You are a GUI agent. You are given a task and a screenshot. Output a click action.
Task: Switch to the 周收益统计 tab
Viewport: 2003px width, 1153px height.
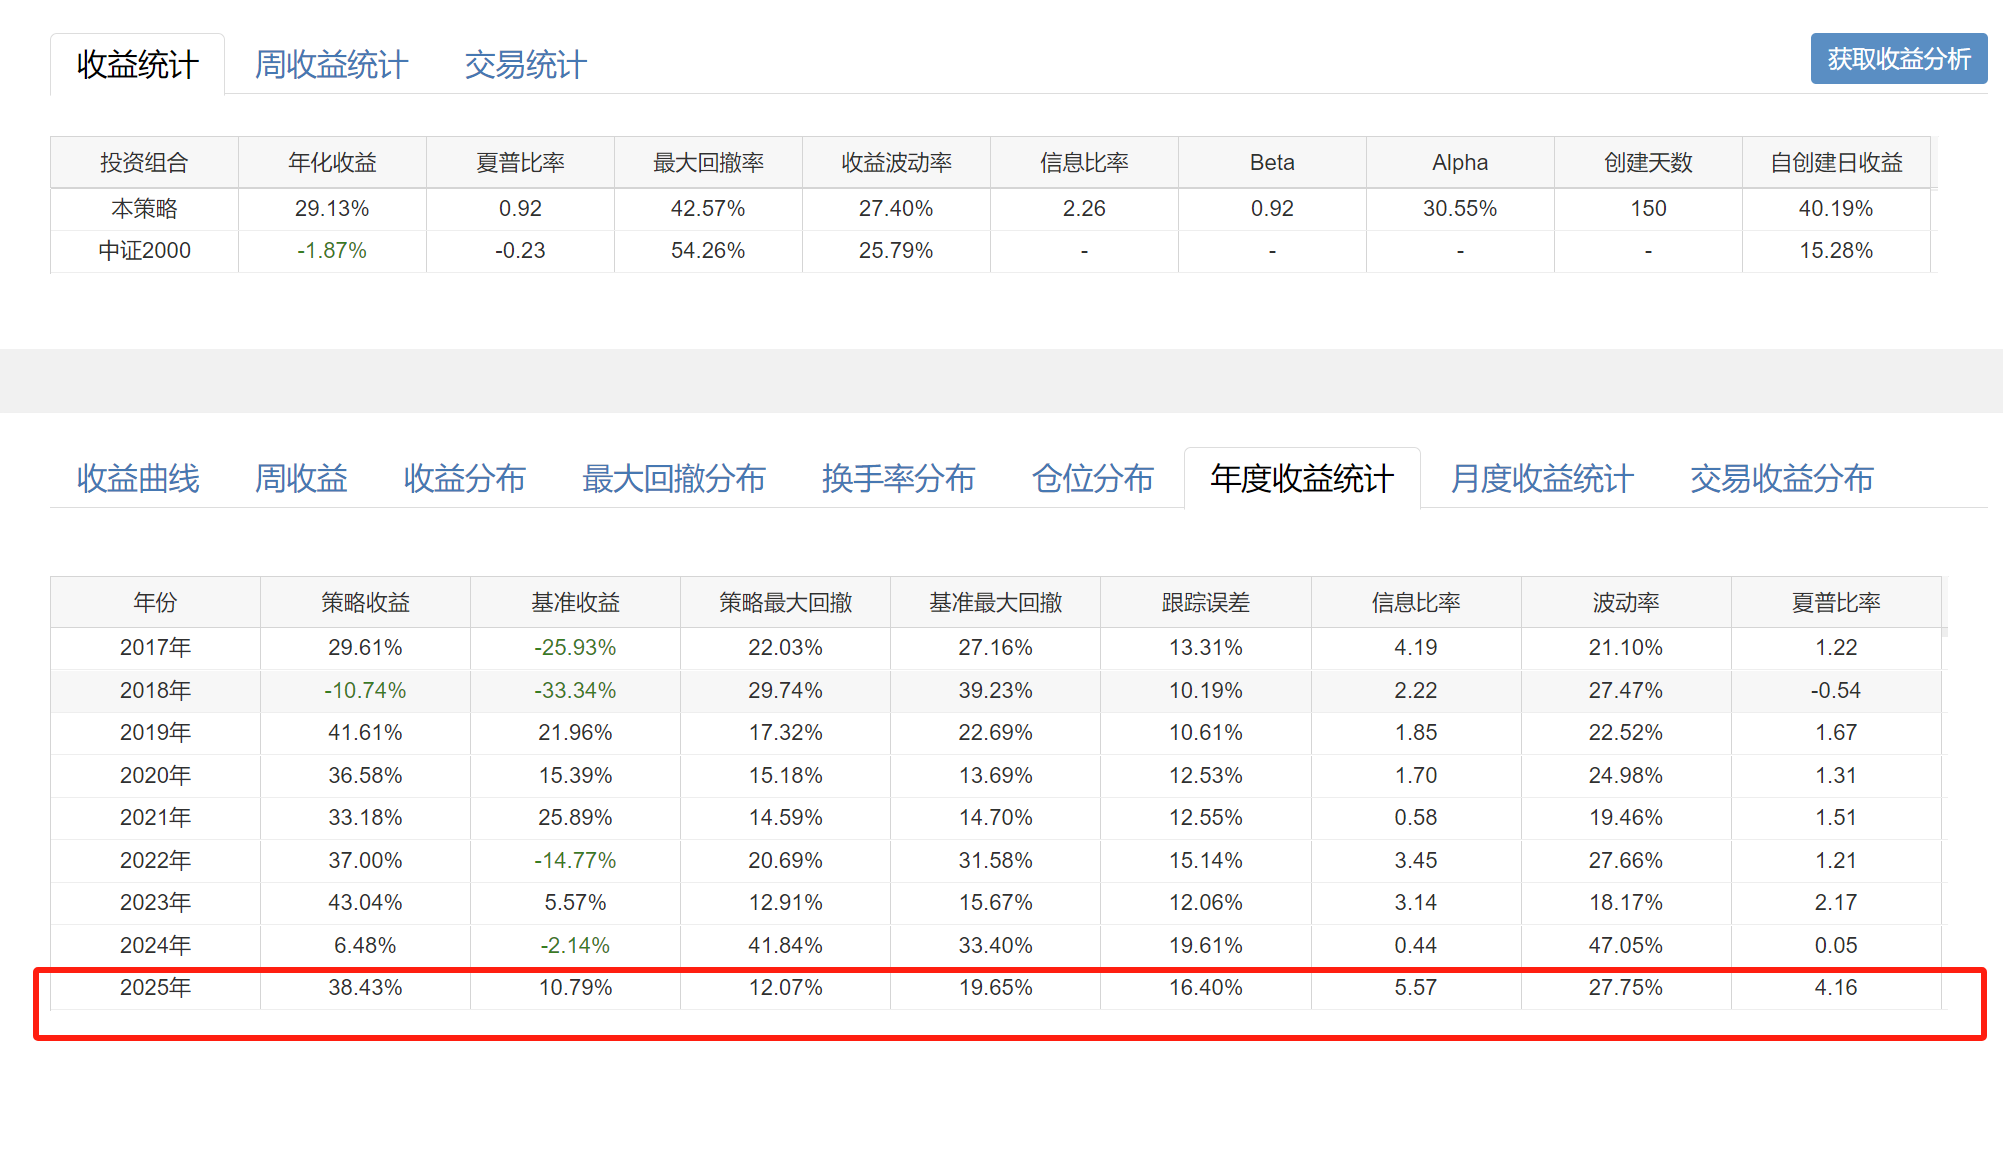(331, 65)
